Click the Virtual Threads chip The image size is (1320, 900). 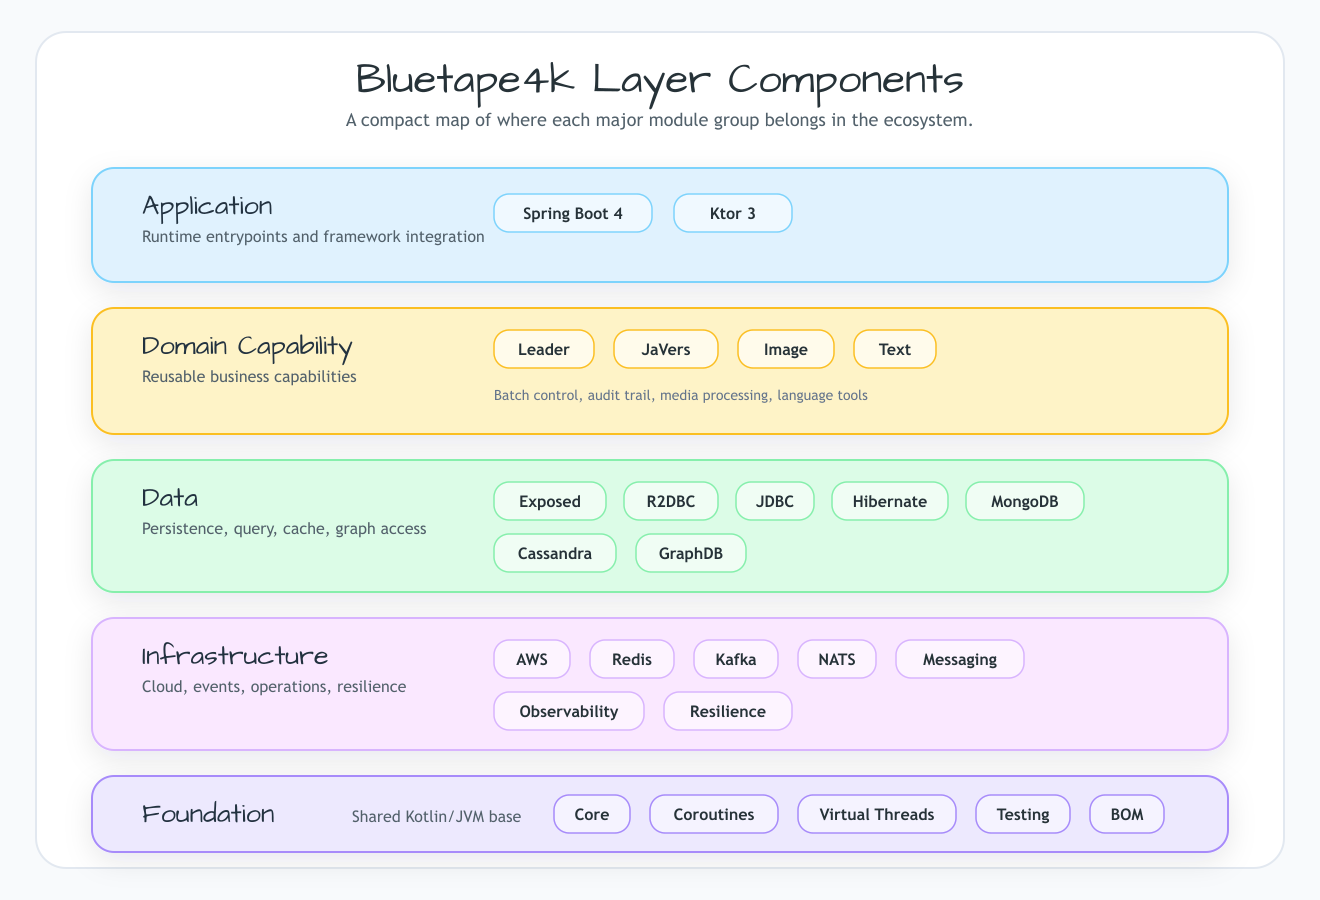(x=877, y=814)
